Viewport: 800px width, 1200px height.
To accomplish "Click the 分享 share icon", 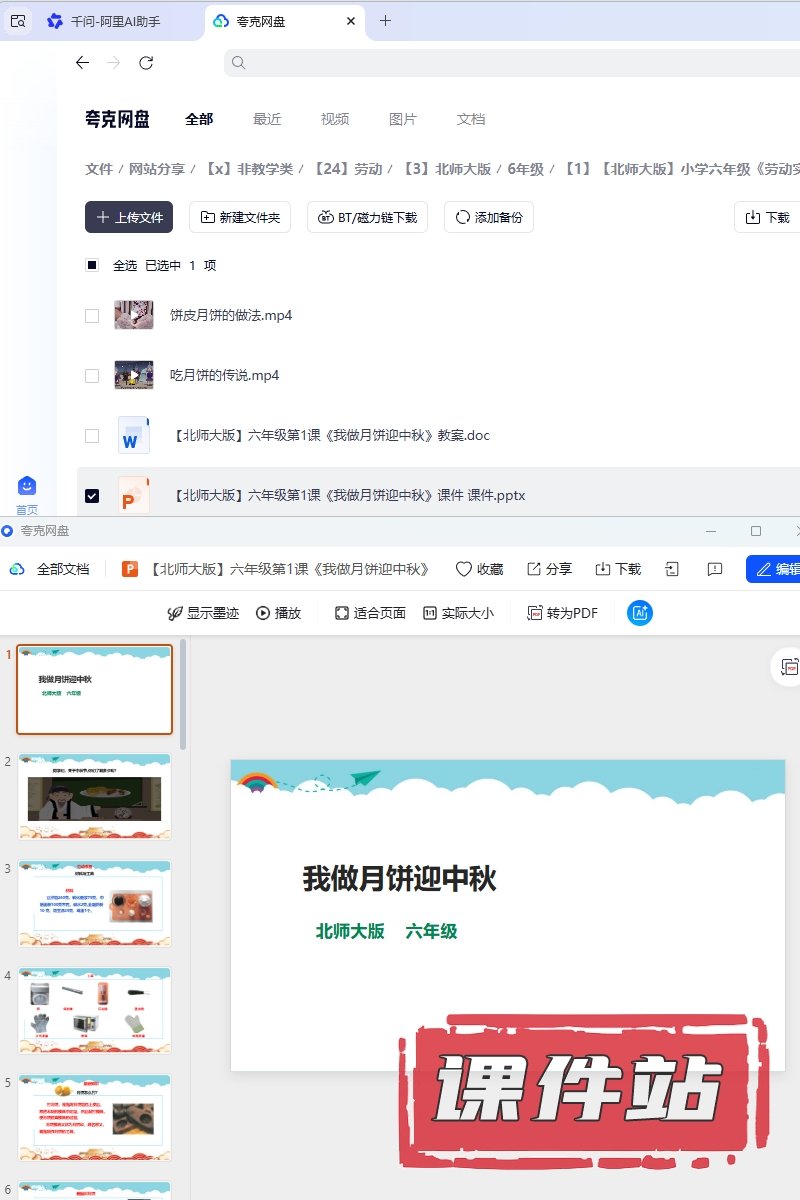I will [535, 569].
